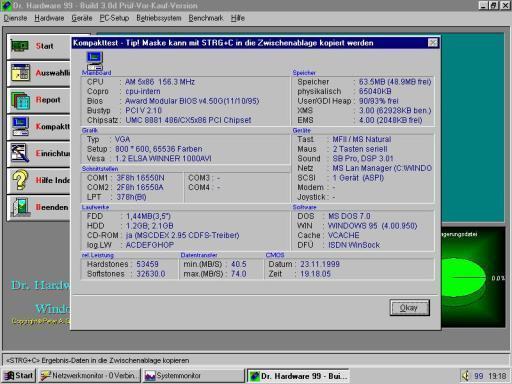The image size is (512, 384).
Task: Click COM1 value 3F8h 16550N
Action: click(x=140, y=178)
